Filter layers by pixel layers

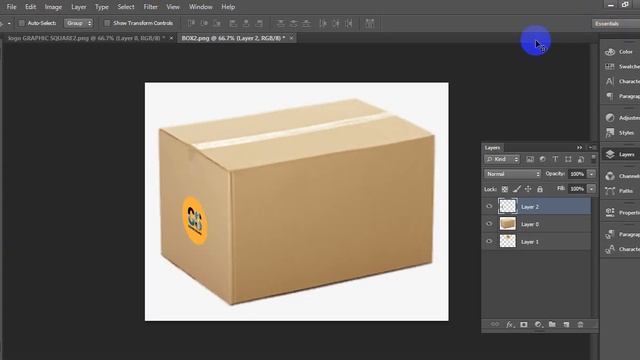(x=530, y=159)
